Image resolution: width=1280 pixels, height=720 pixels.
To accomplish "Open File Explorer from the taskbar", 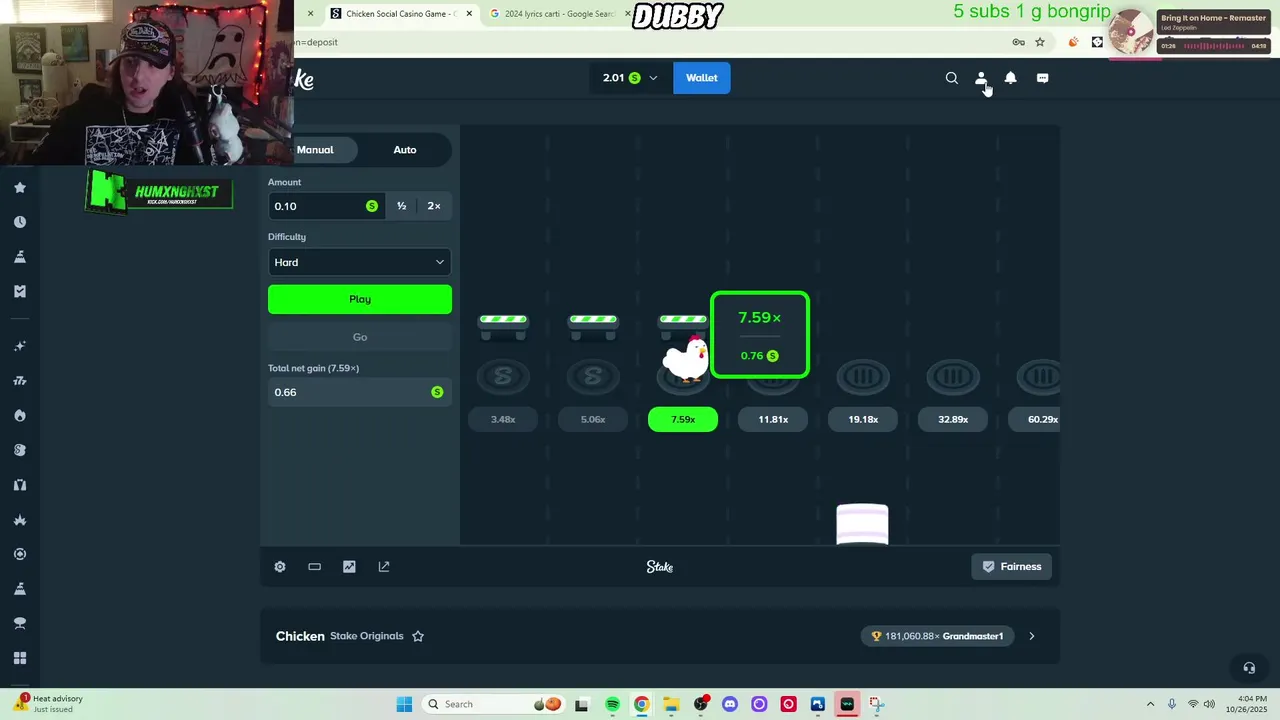I will pos(671,704).
